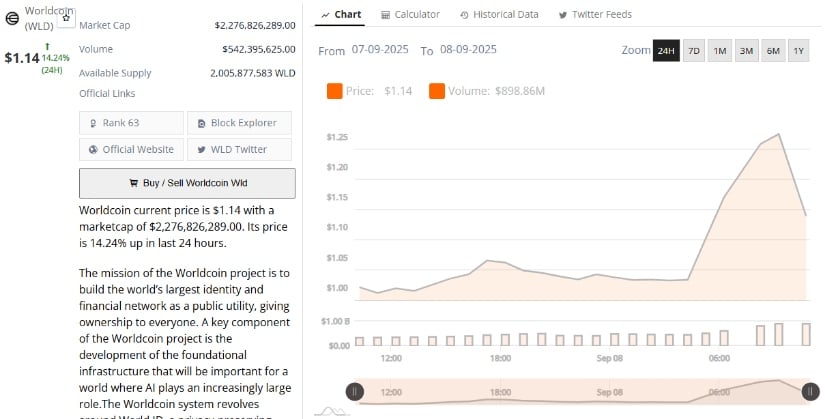
Task: Set chart zoom to 1Y
Action: point(799,51)
